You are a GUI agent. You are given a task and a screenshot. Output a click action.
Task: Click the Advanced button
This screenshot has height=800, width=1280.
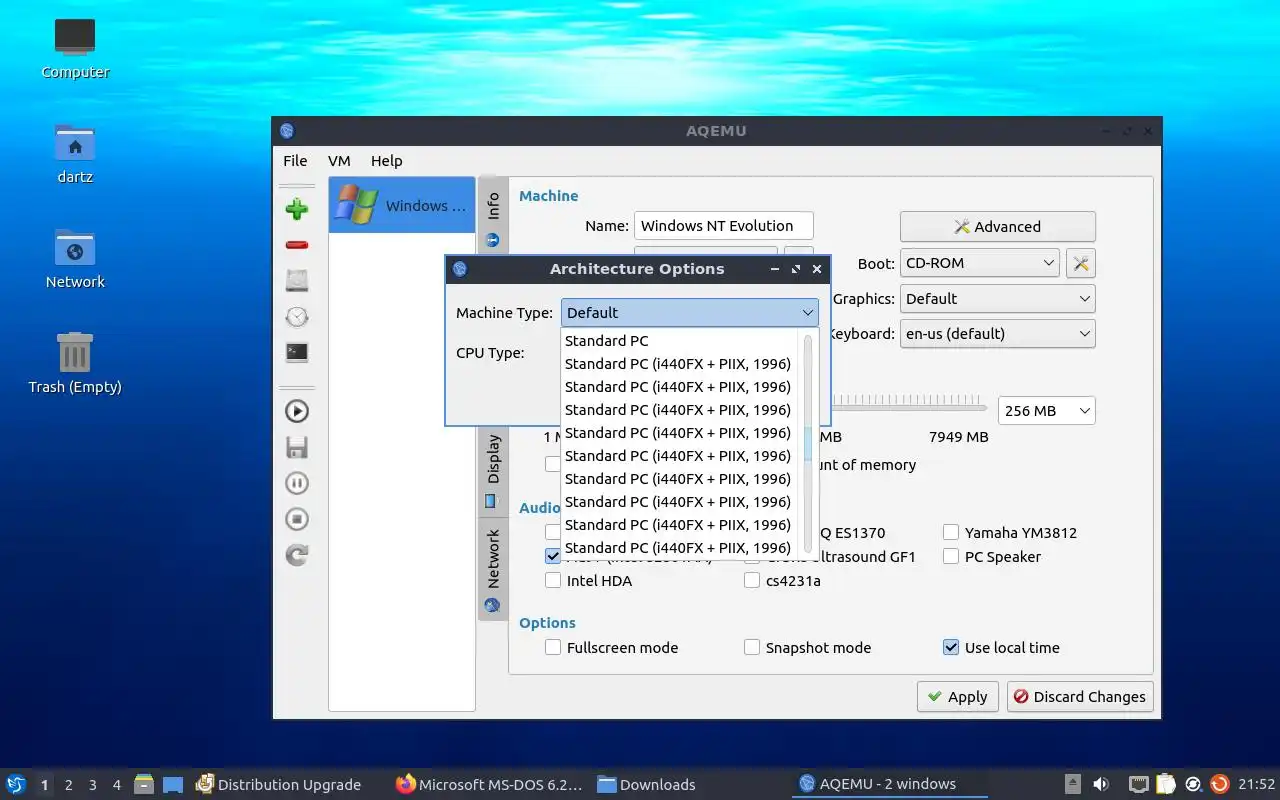coord(997,227)
